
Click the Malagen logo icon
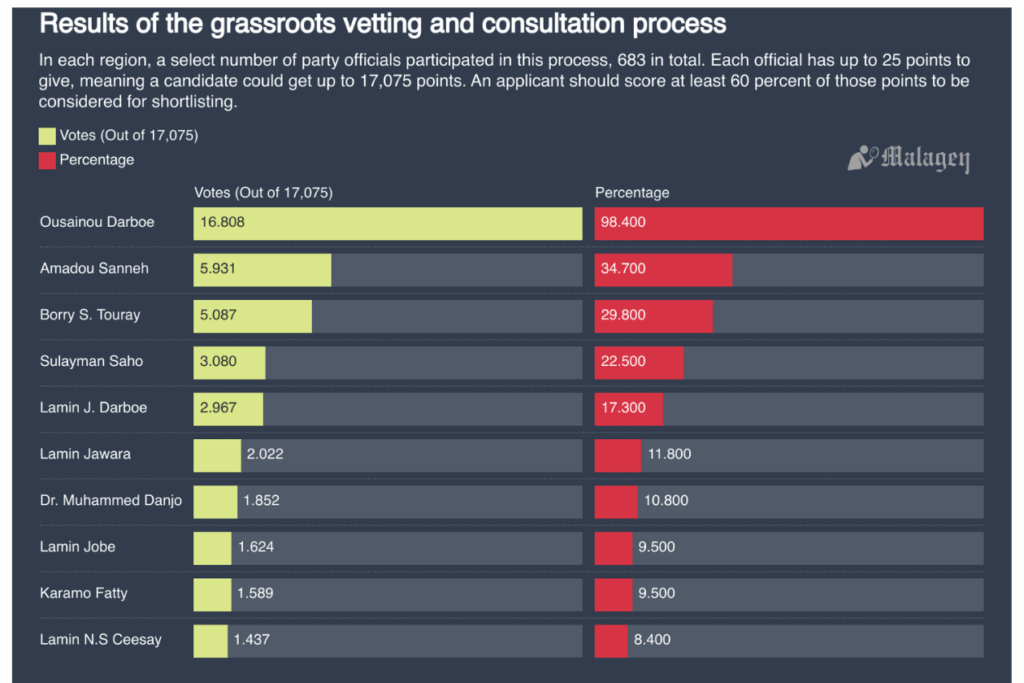(861, 158)
